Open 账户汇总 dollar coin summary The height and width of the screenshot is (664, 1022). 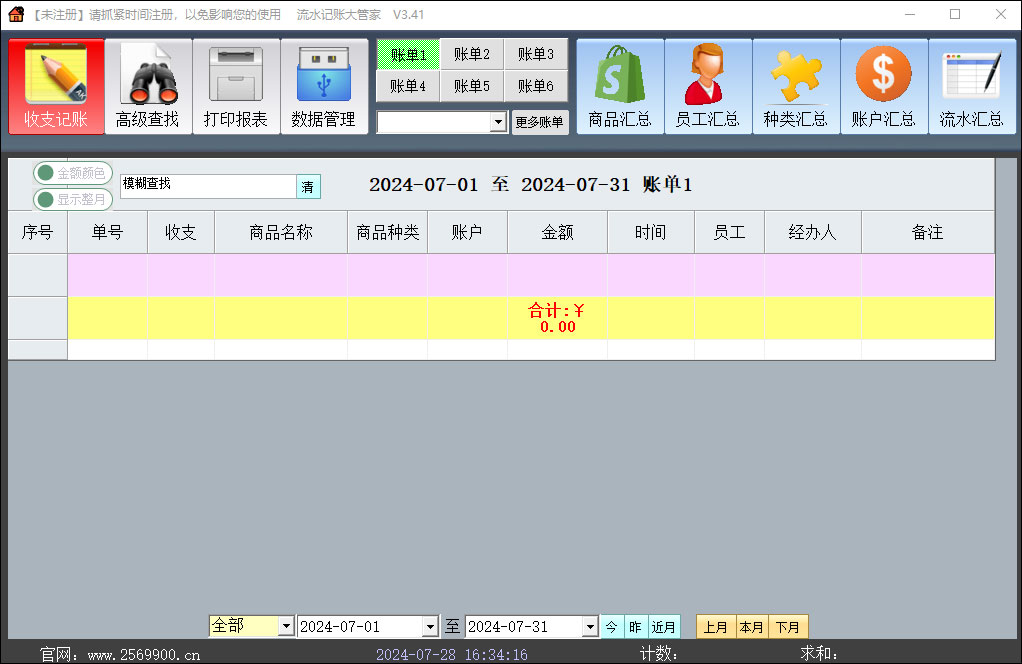pos(884,87)
